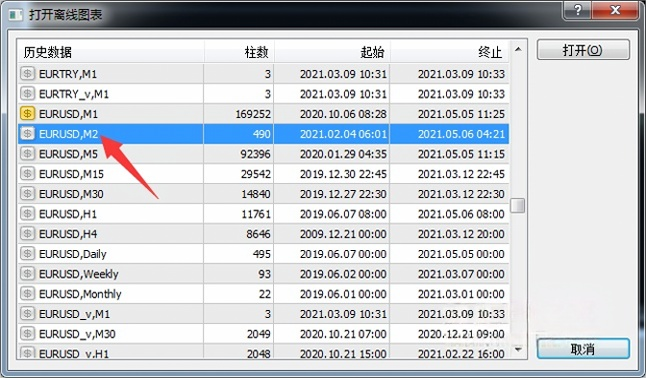
Task: Select the EURUSD,M5 row
Action: click(264, 154)
